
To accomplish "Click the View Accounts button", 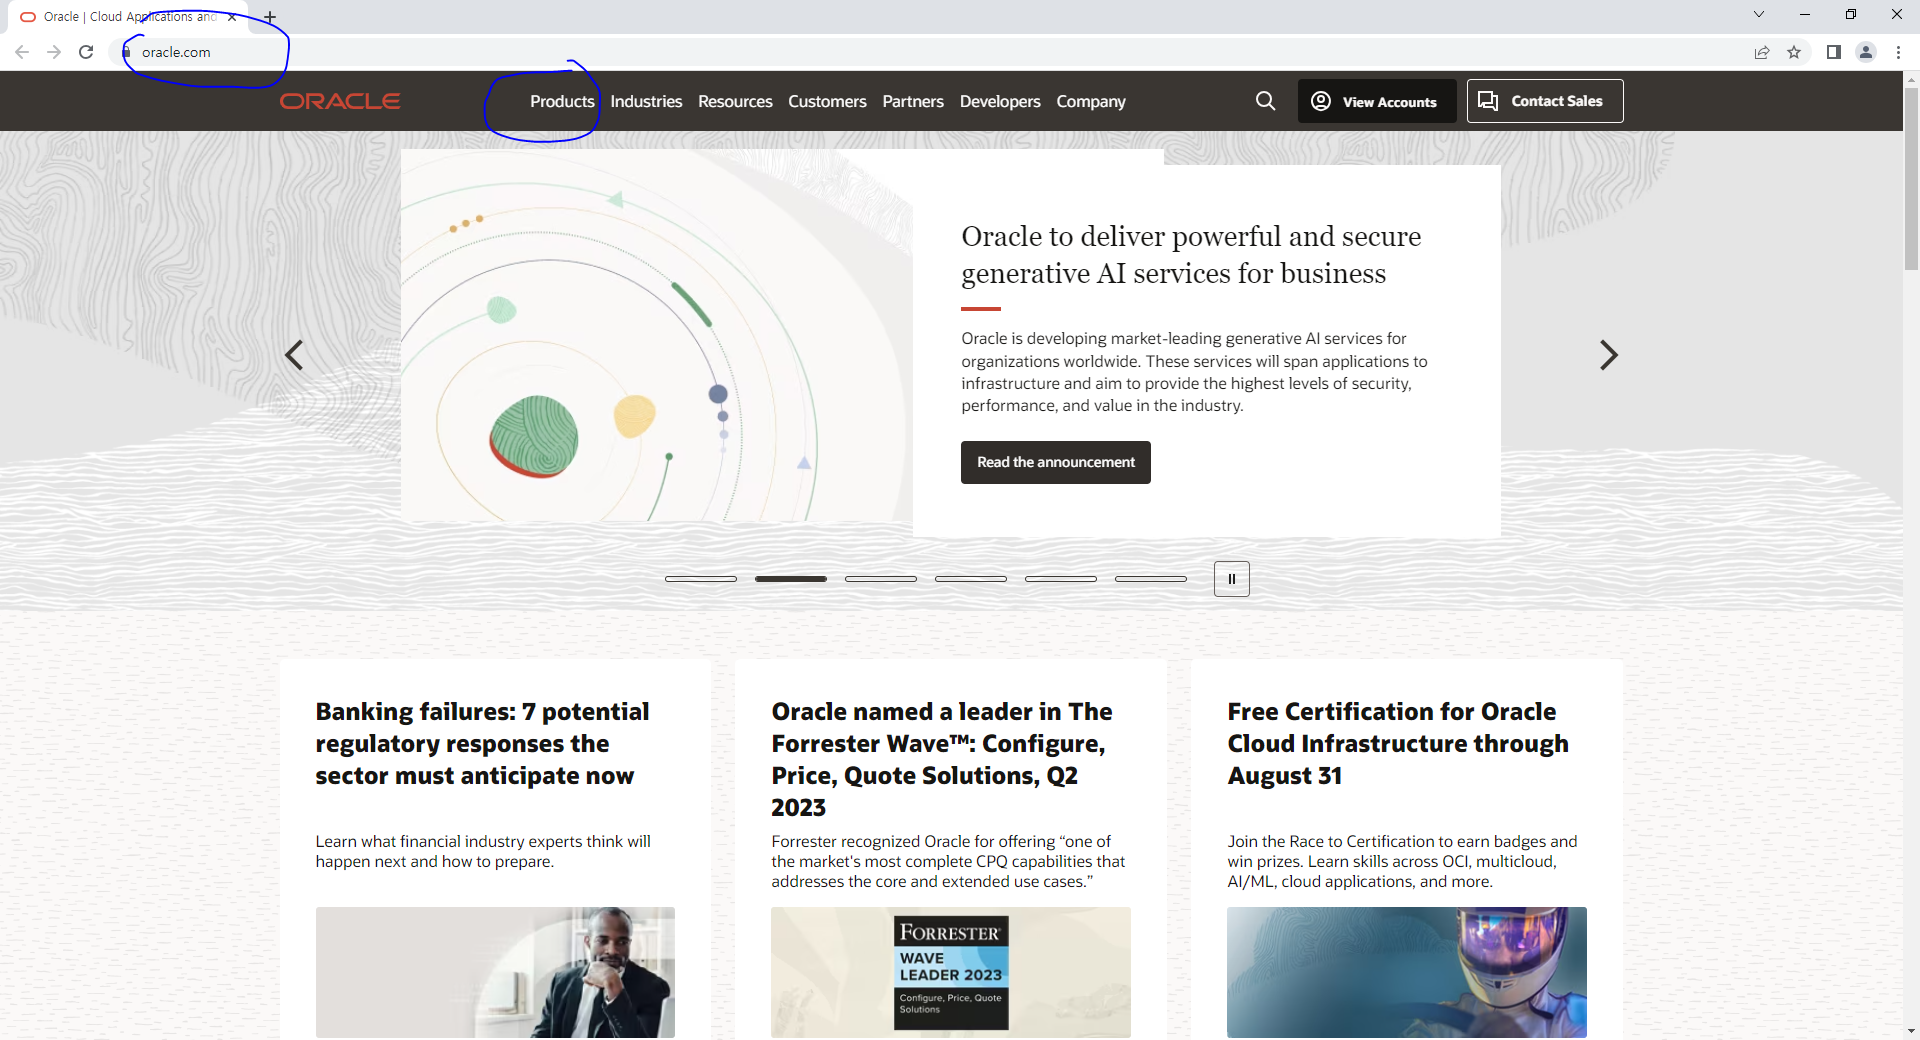I will coord(1377,101).
